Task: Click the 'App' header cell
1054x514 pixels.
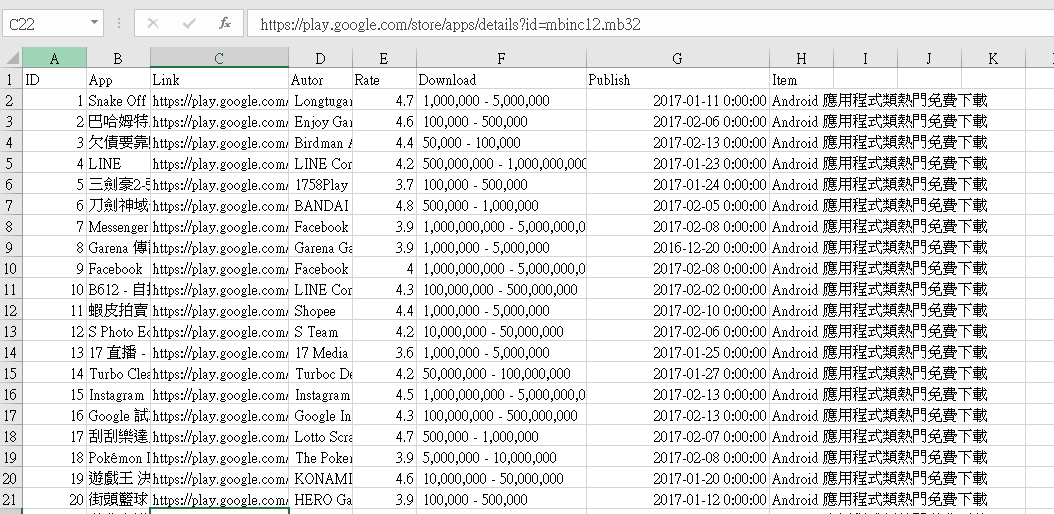Action: (x=118, y=80)
